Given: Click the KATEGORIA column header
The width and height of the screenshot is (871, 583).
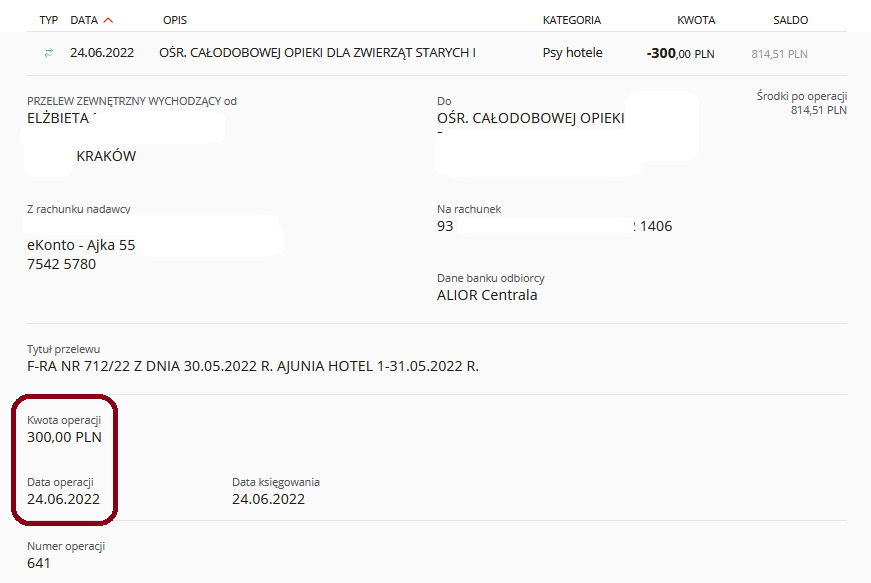Looking at the screenshot, I should click(572, 20).
